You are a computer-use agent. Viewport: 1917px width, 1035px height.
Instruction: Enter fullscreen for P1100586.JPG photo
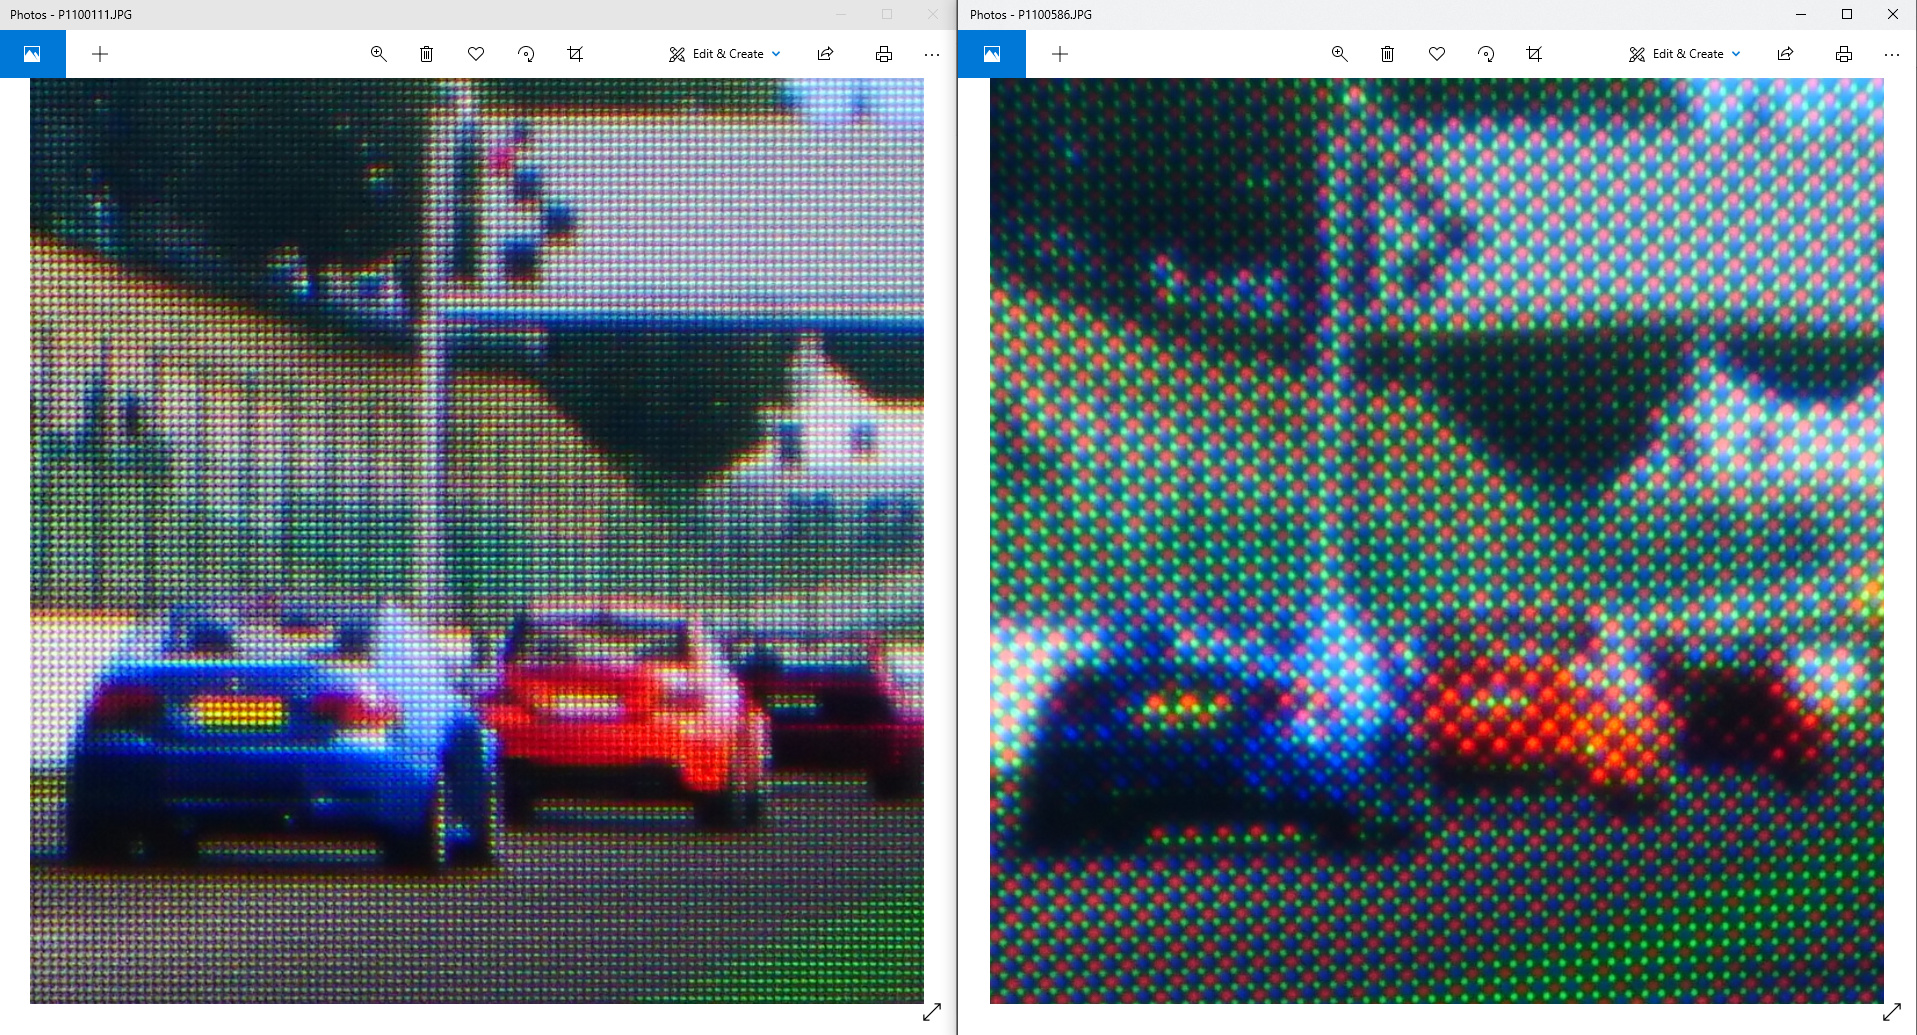[x=1892, y=1012]
